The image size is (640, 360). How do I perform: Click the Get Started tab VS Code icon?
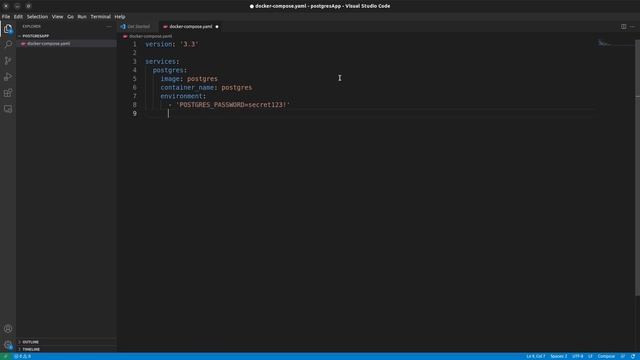tap(123, 27)
